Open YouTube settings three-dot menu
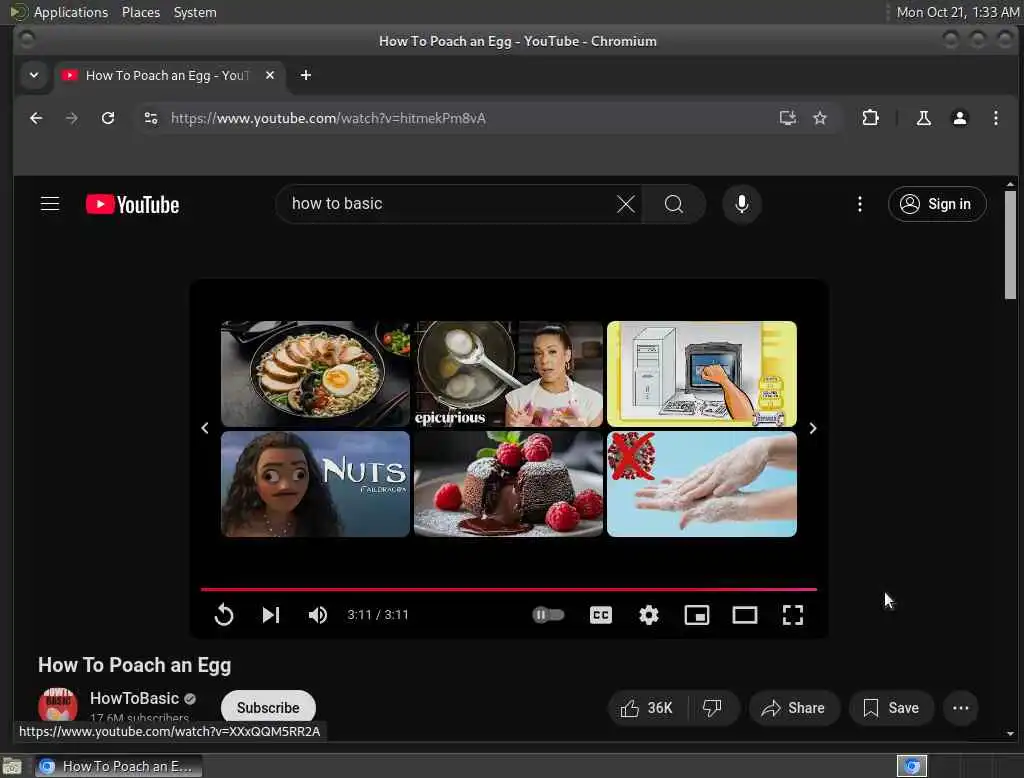Viewport: 1024px width, 778px height. click(x=859, y=204)
